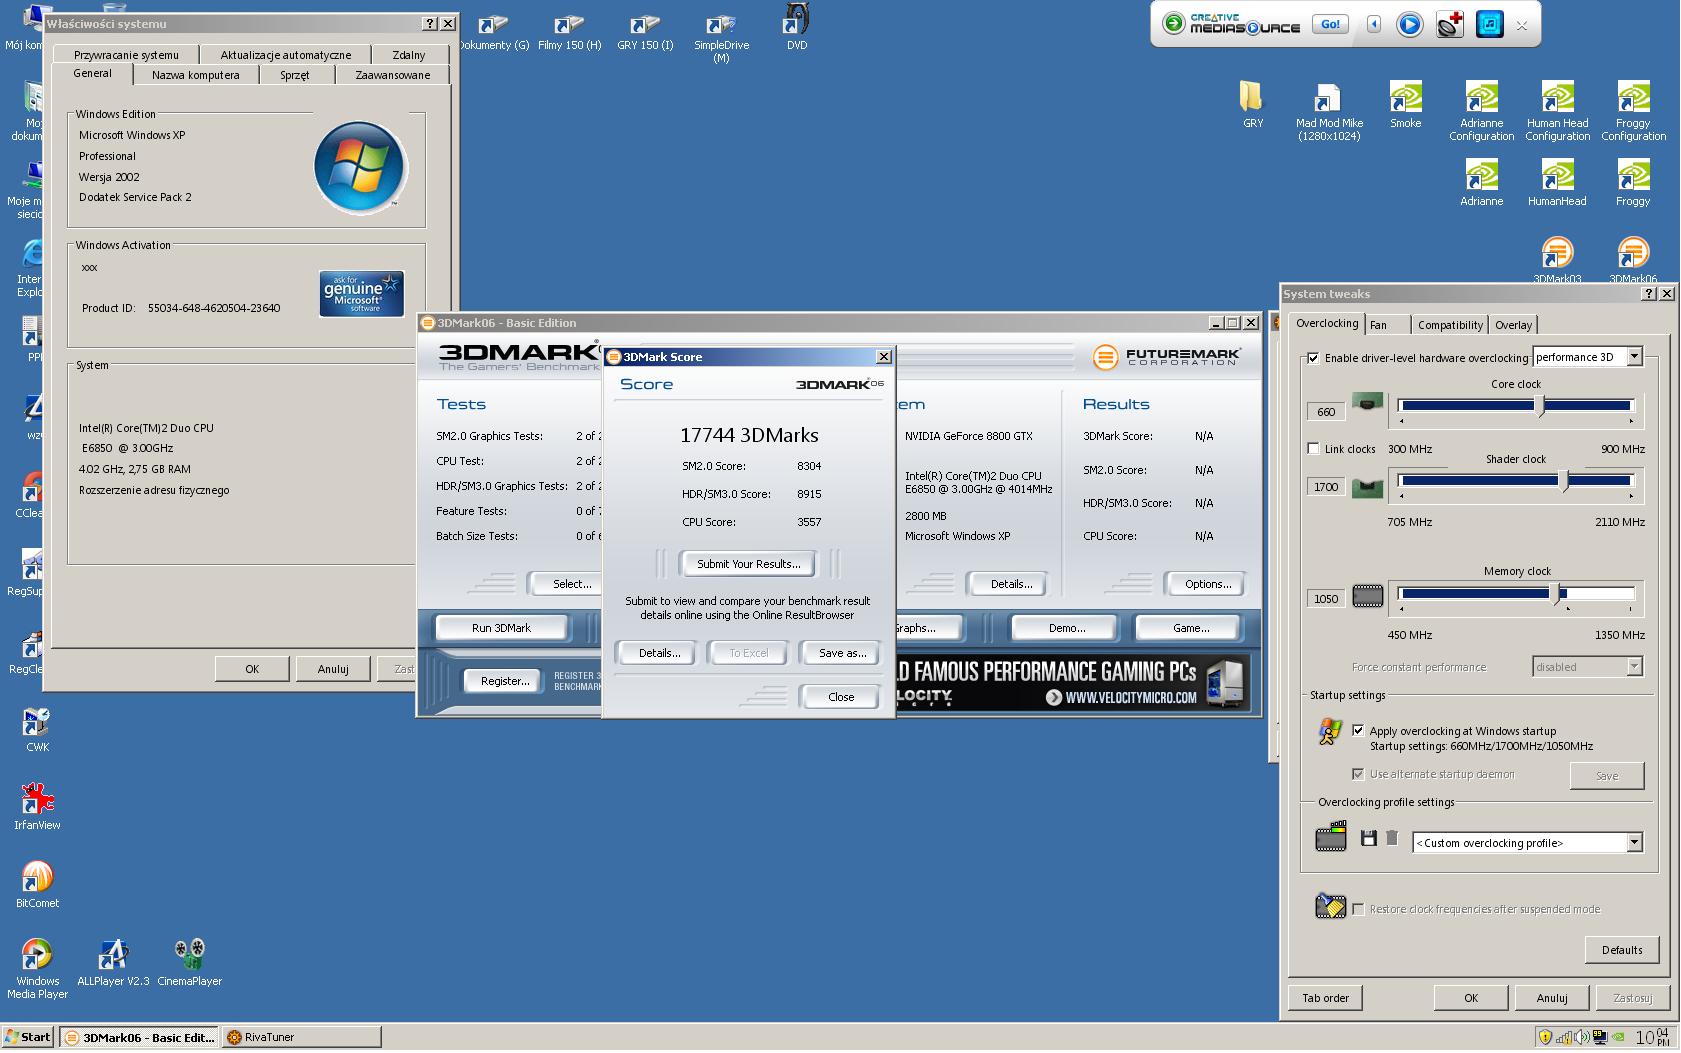This screenshot has width=1681, height=1053.
Task: Select the ALLPlayer V2.3 desktop icon
Action: tap(113, 962)
